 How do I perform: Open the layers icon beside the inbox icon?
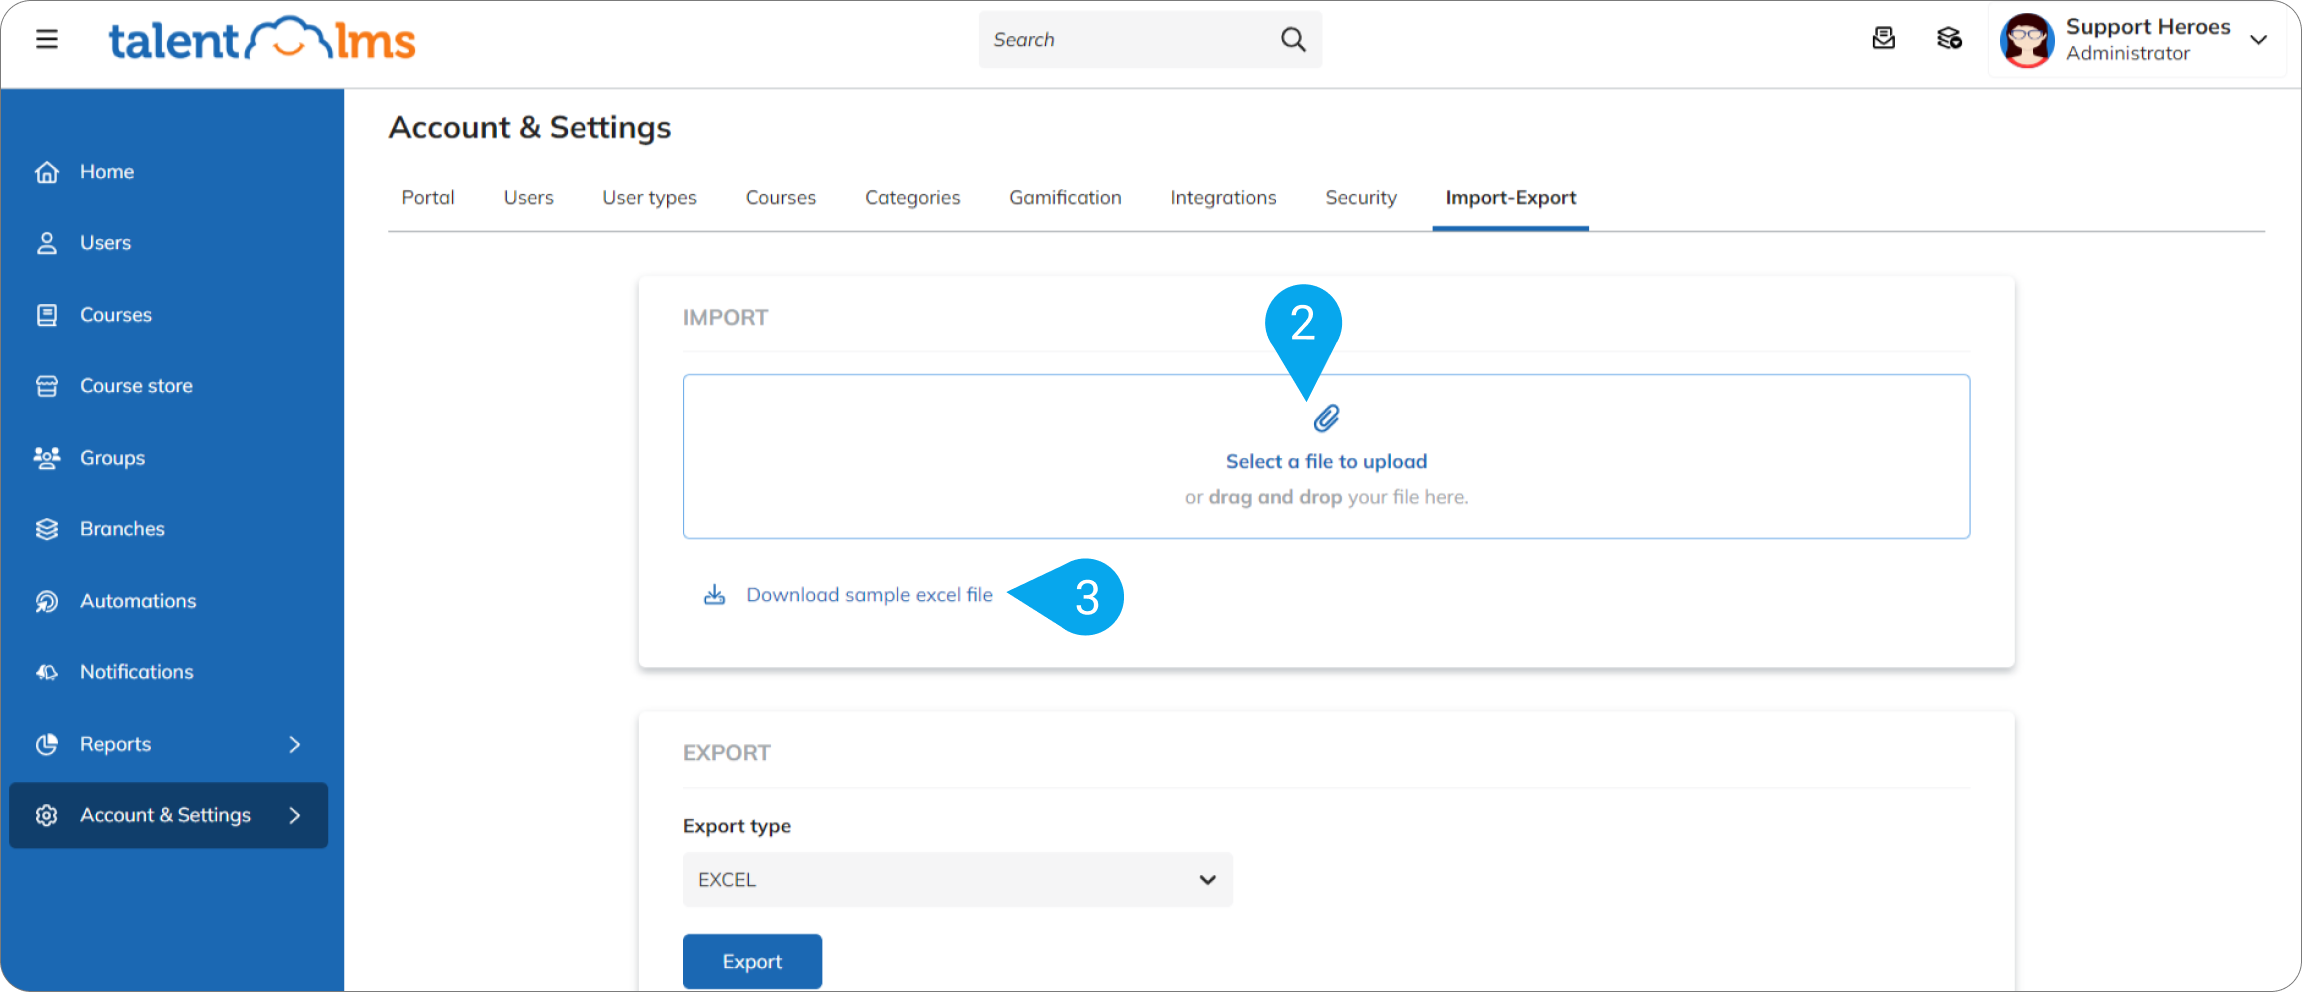(1949, 39)
